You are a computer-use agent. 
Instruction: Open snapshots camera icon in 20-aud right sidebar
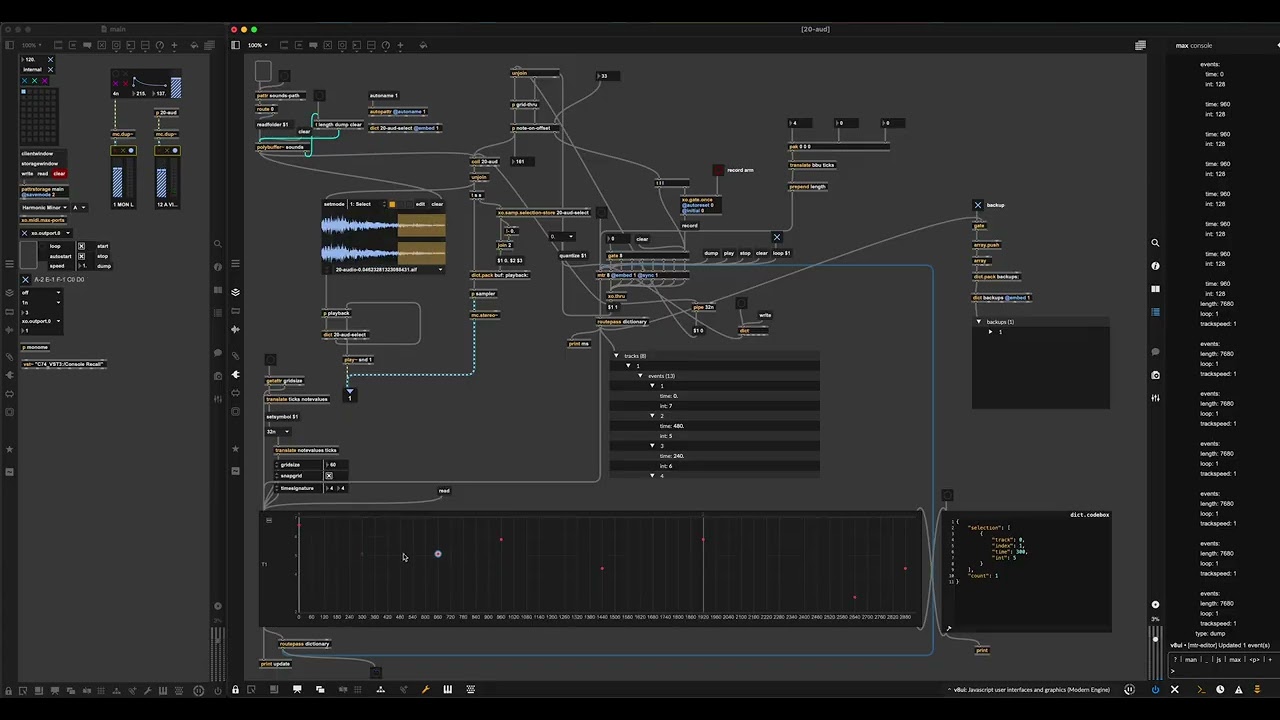coord(1155,375)
